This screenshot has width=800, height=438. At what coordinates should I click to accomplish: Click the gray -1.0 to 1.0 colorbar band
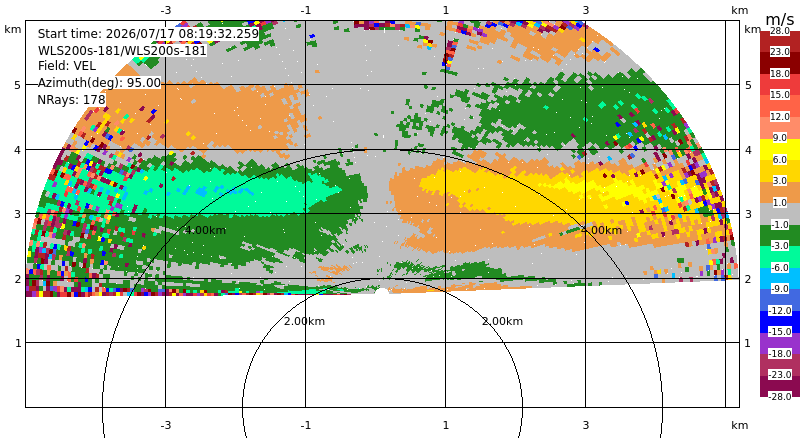click(780, 213)
